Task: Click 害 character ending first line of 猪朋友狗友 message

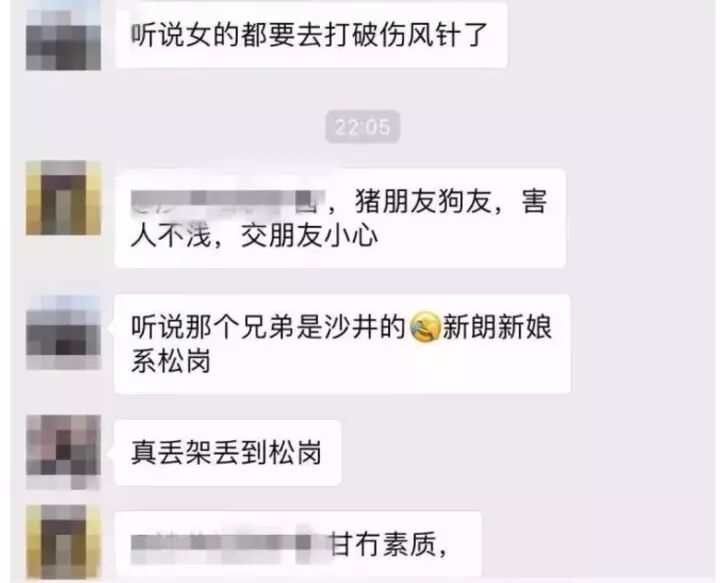Action: click(x=534, y=202)
